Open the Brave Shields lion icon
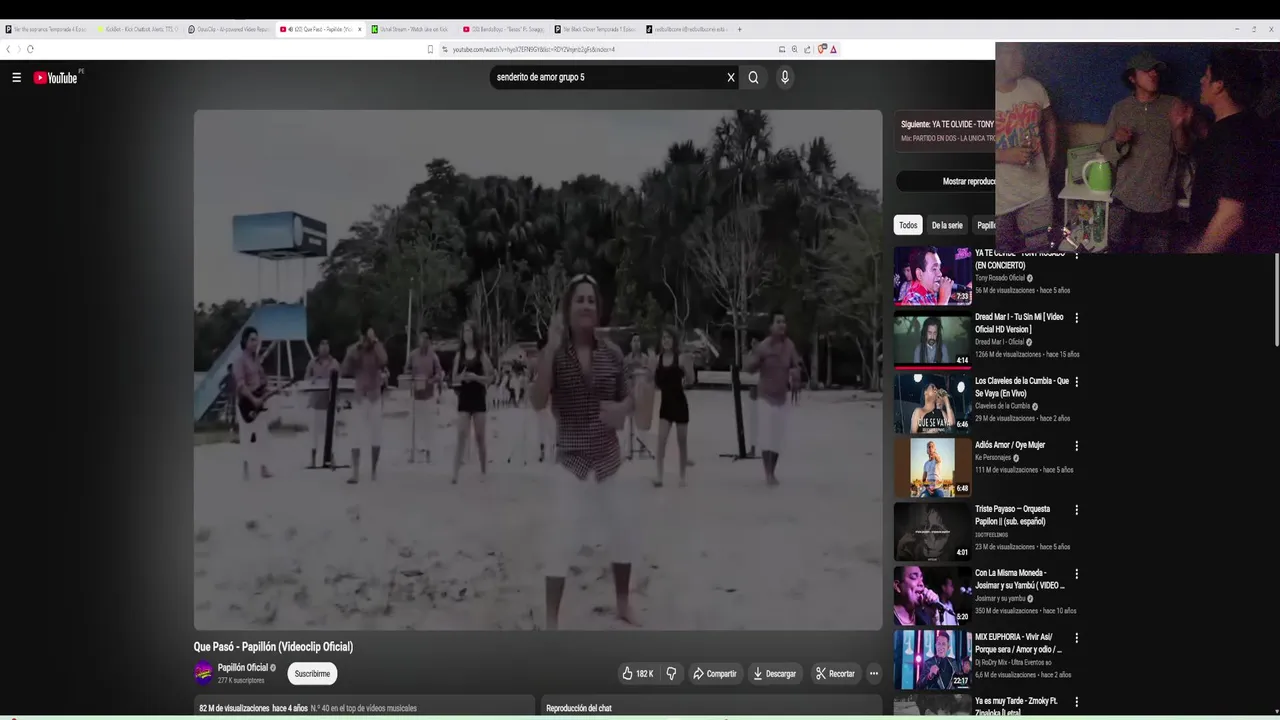Image resolution: width=1280 pixels, height=720 pixels. (x=822, y=49)
